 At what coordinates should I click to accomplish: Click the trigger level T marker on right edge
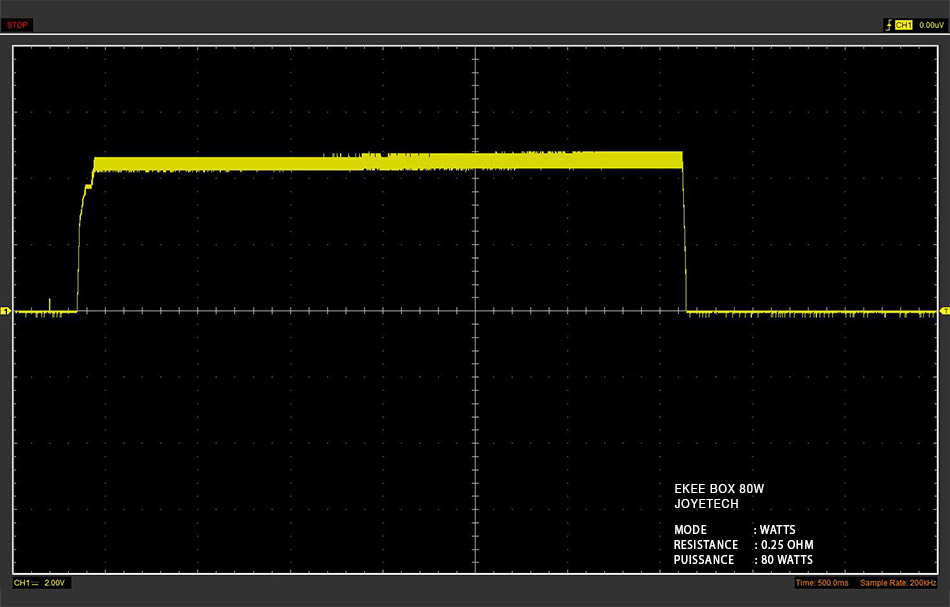coord(945,311)
